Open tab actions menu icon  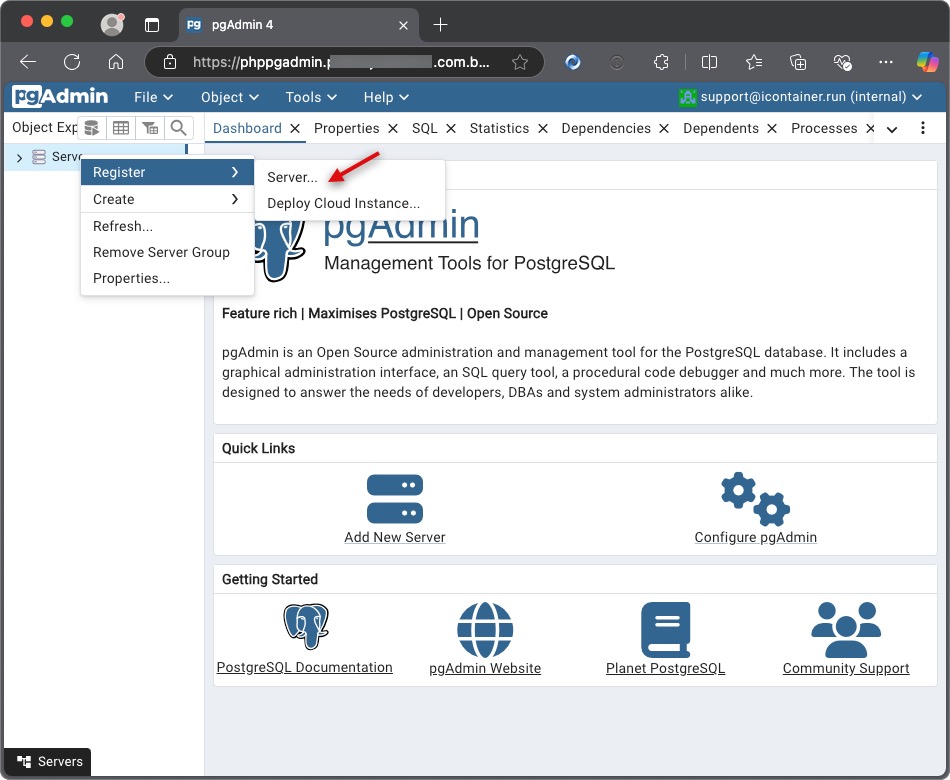tap(151, 25)
